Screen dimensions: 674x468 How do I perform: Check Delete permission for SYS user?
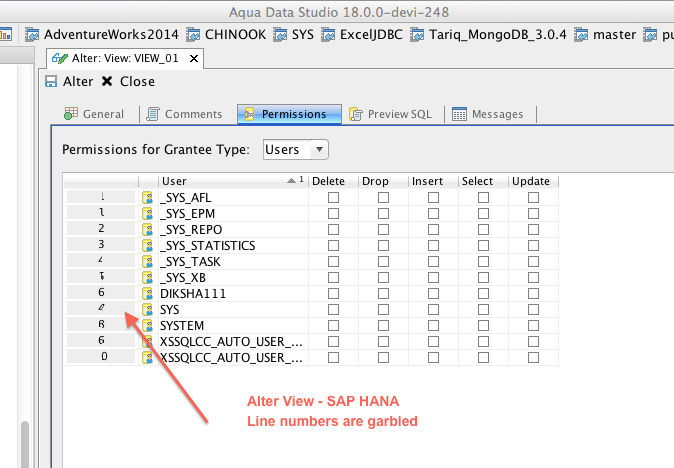click(x=333, y=309)
